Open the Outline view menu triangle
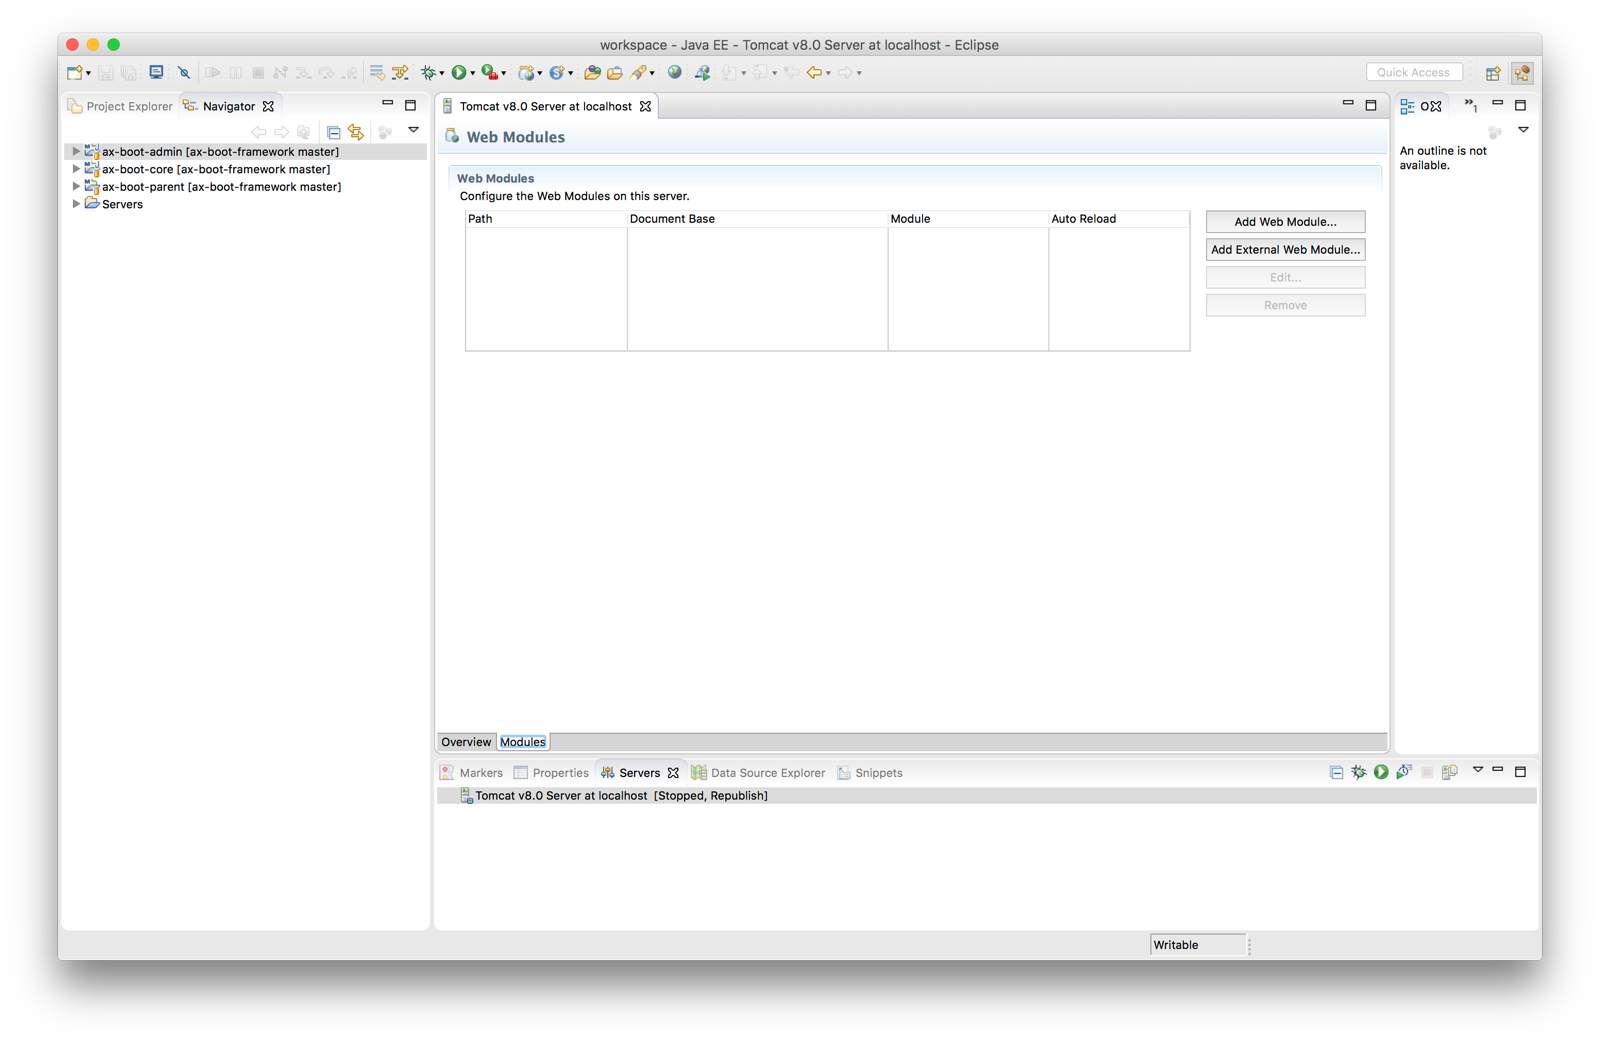This screenshot has height=1043, width=1600. [1523, 130]
